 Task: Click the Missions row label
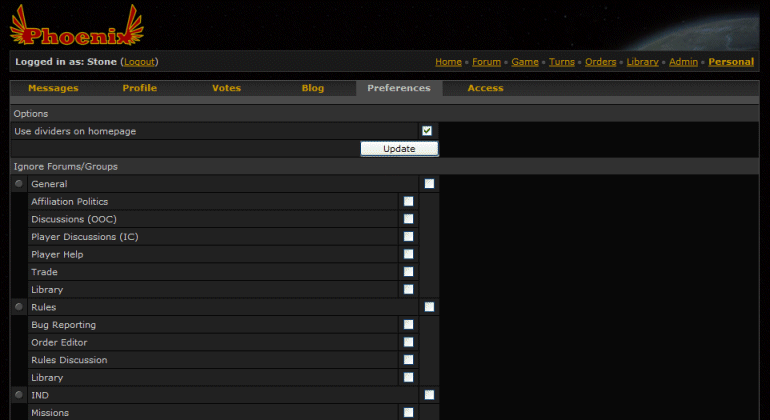pyautogui.click(x=50, y=413)
